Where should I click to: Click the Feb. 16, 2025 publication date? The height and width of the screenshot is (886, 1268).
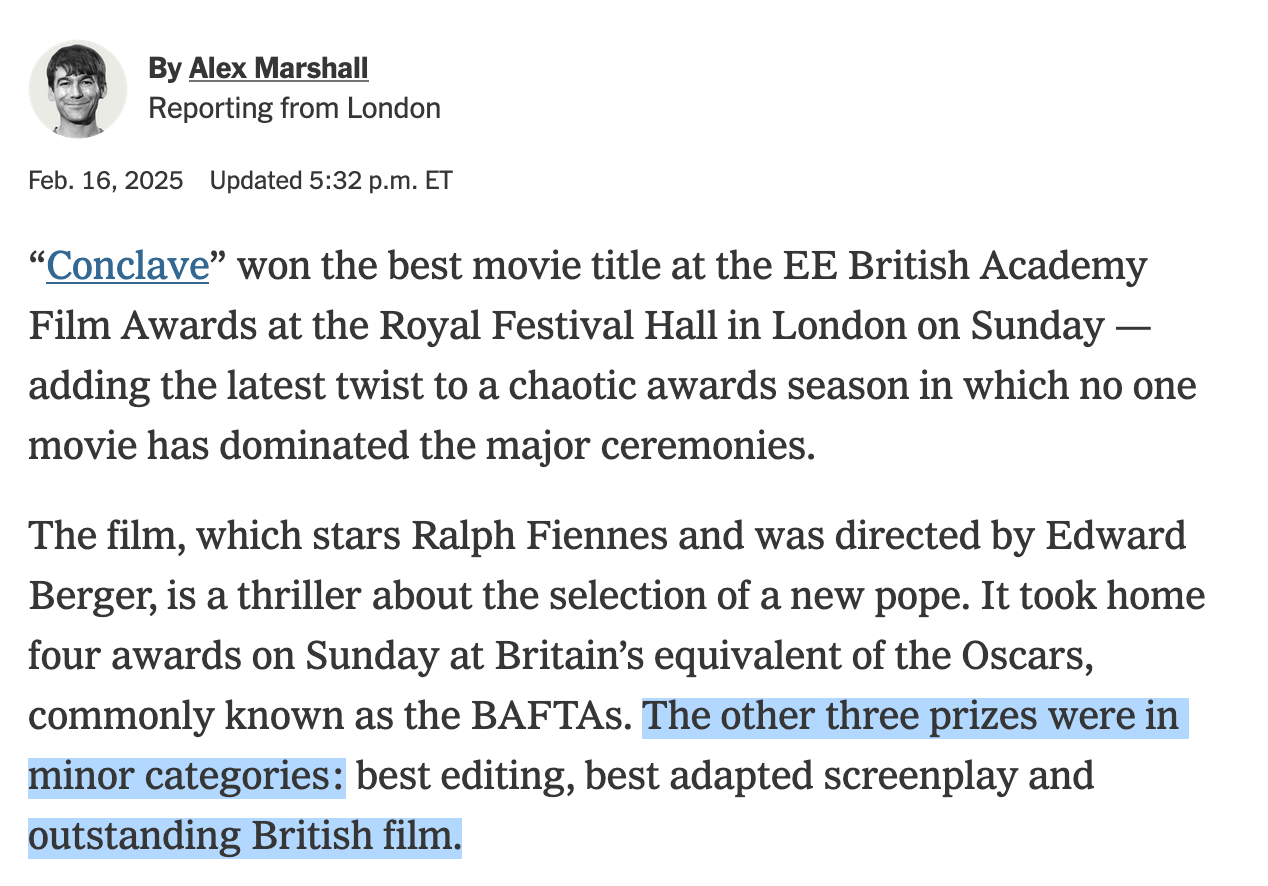tap(106, 181)
